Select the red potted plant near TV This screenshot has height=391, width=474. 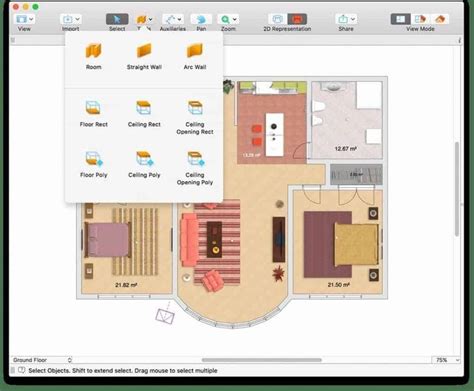tap(278, 273)
